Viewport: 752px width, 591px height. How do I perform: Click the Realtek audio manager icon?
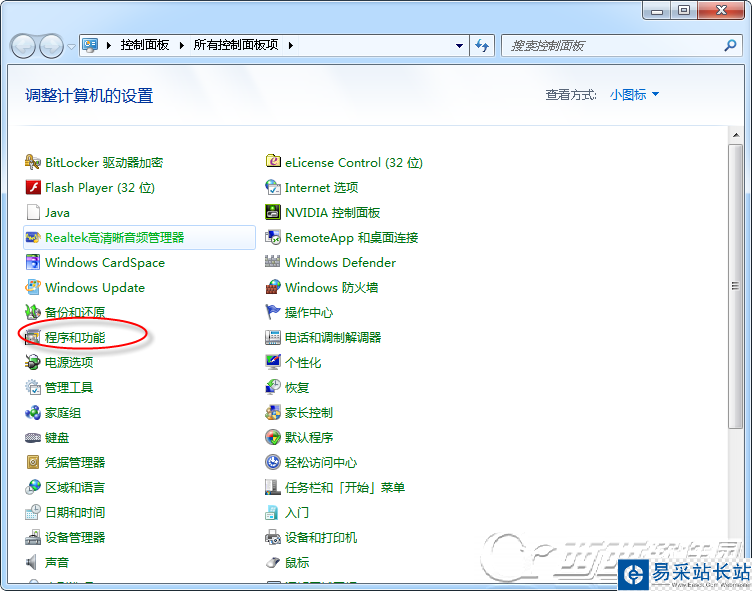point(33,237)
